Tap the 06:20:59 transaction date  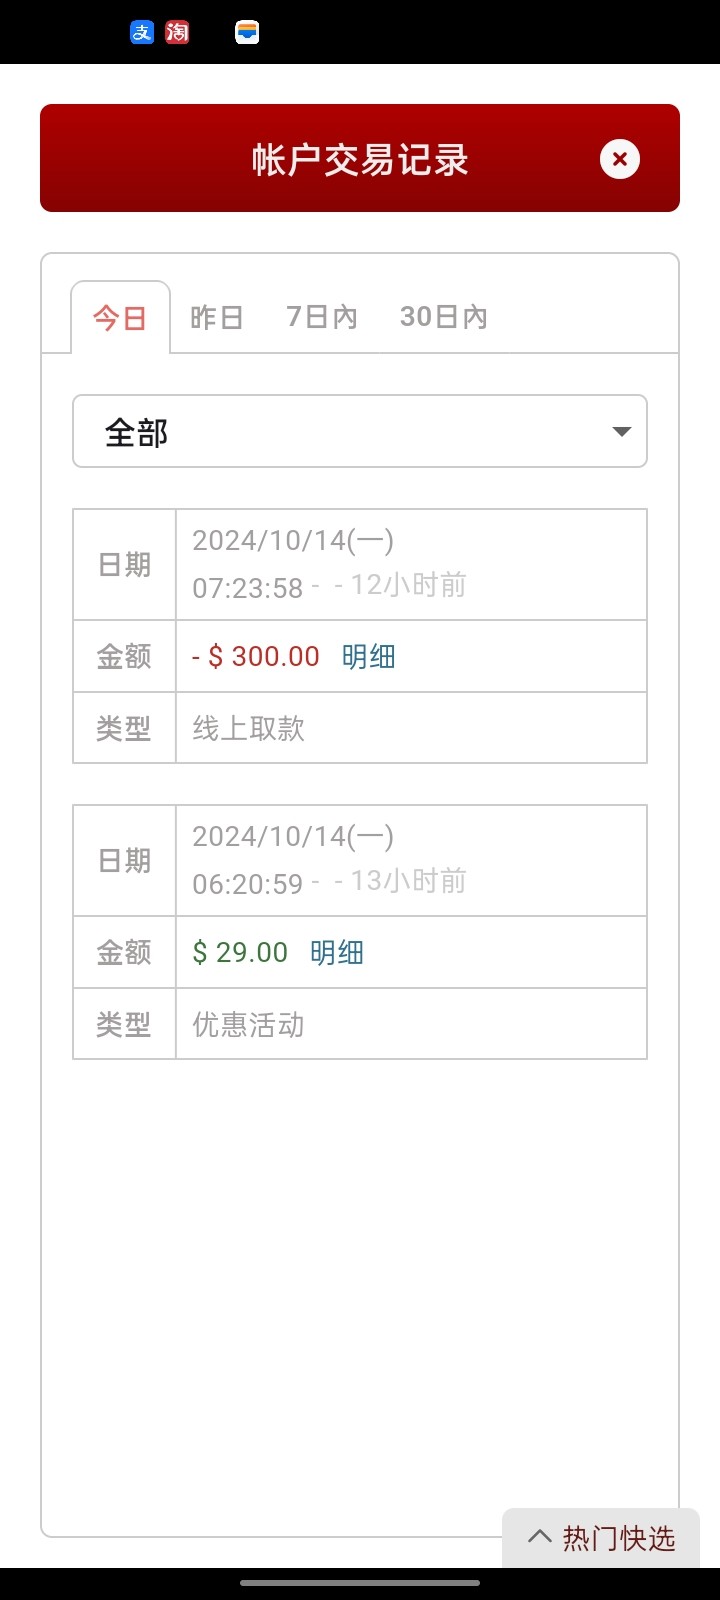click(x=247, y=883)
